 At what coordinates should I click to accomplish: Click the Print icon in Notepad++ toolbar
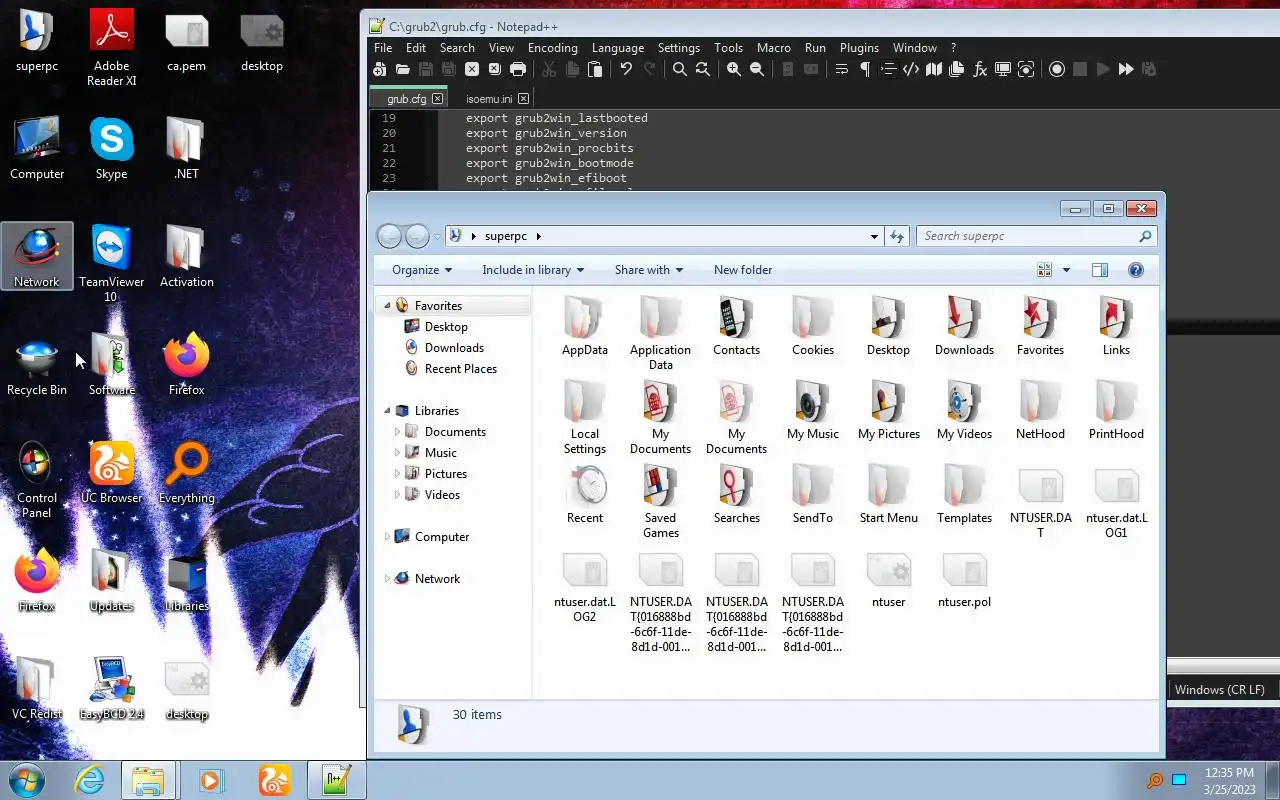pyautogui.click(x=518, y=69)
